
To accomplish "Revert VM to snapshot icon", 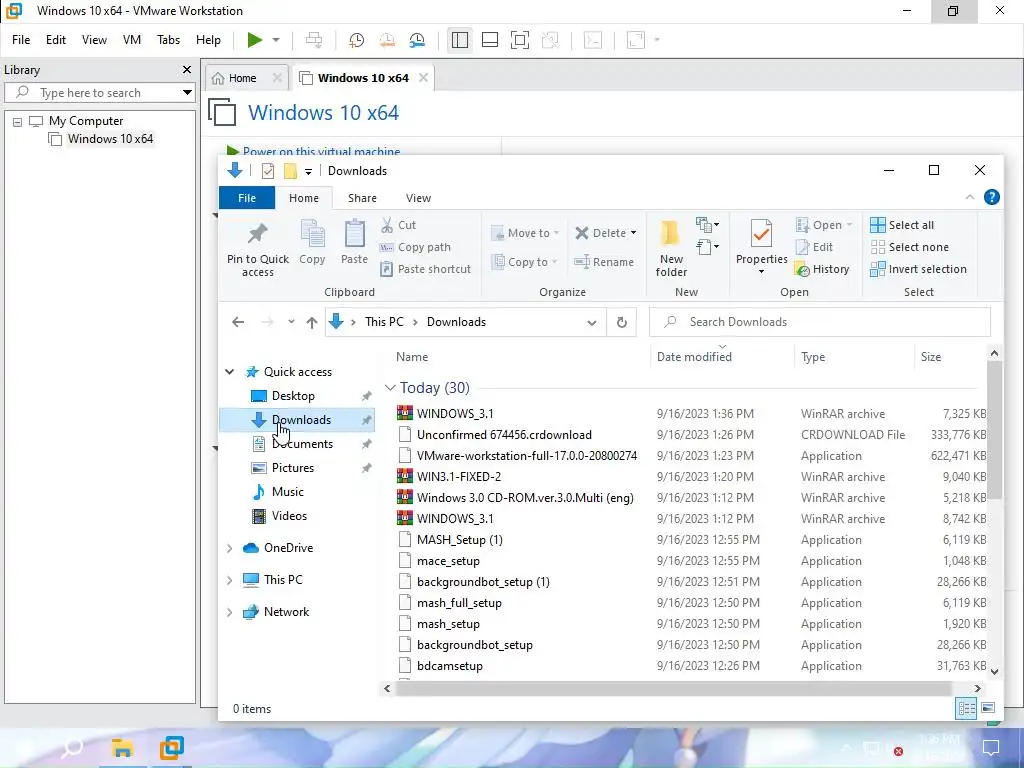I will (387, 40).
